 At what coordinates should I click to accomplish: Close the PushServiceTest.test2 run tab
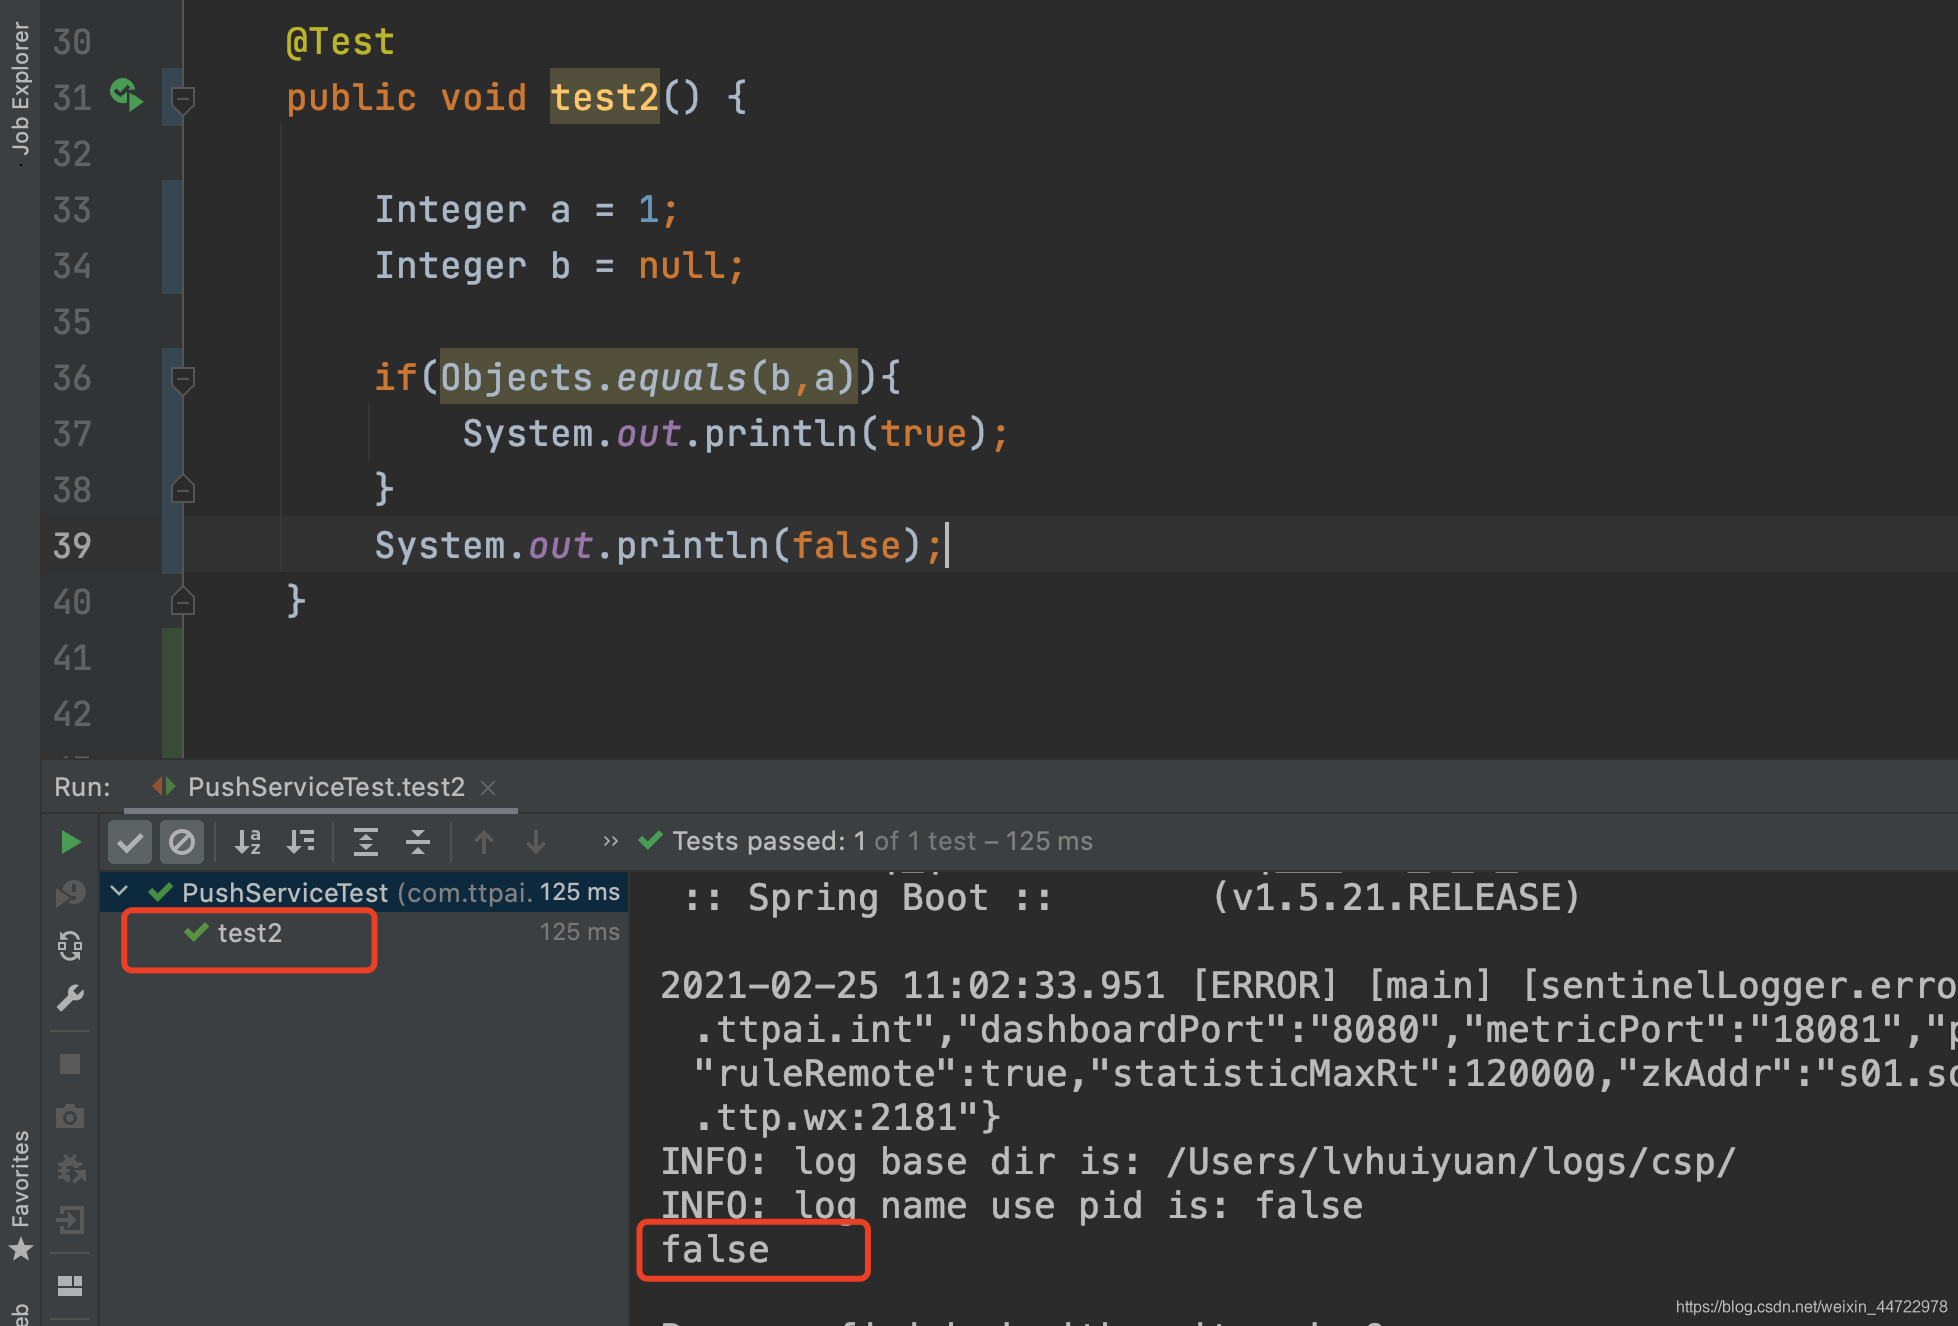point(487,788)
